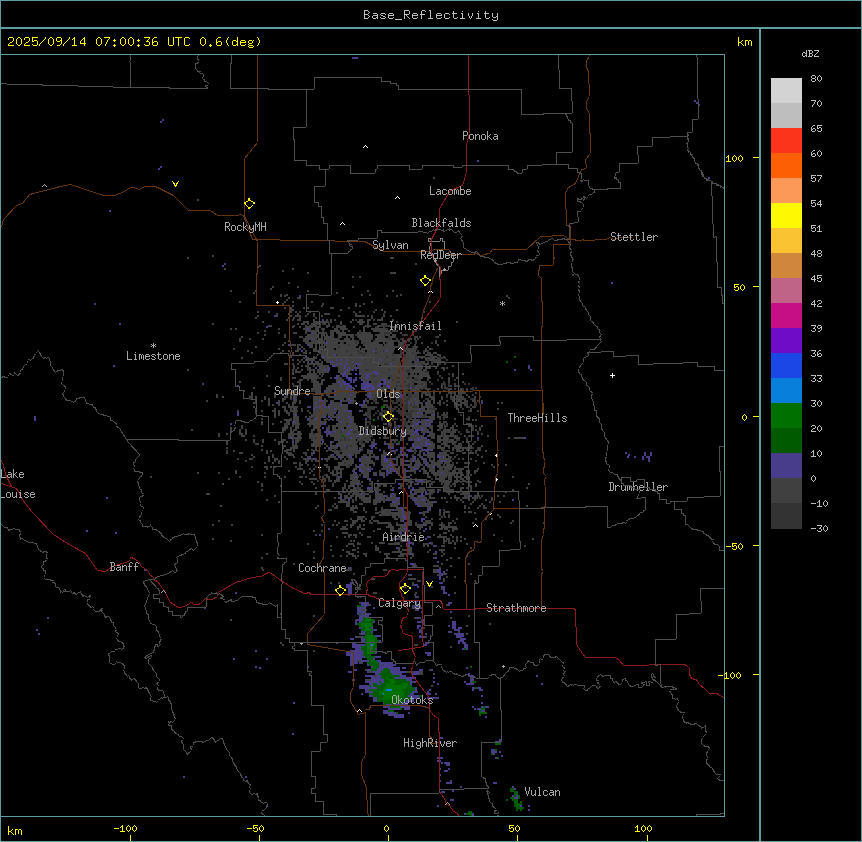Screen dimensions: 862x842
Task: Click the Olds town label
Action: (388, 394)
